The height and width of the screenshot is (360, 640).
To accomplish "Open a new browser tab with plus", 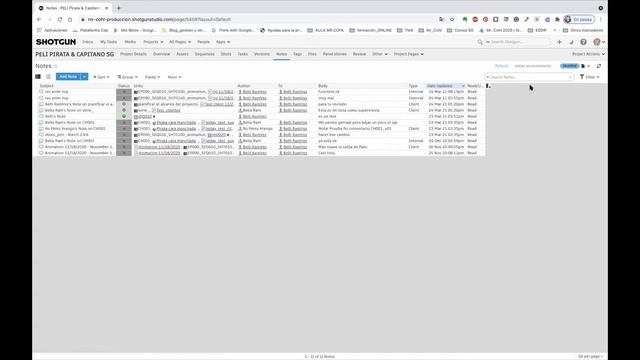I will pos(119,8).
